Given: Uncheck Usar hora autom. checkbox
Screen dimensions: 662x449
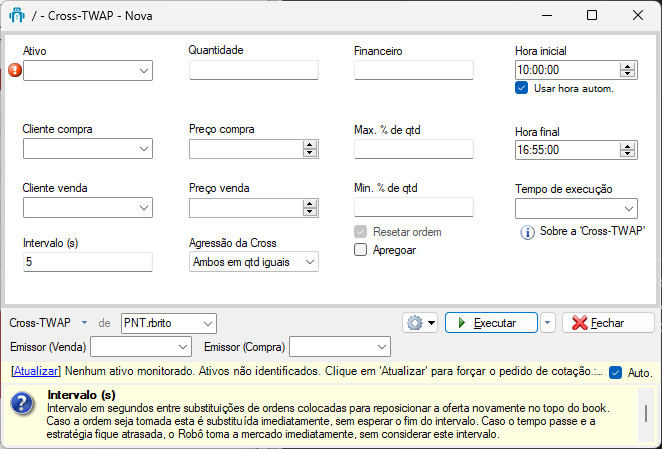Looking at the screenshot, I should pos(521,88).
